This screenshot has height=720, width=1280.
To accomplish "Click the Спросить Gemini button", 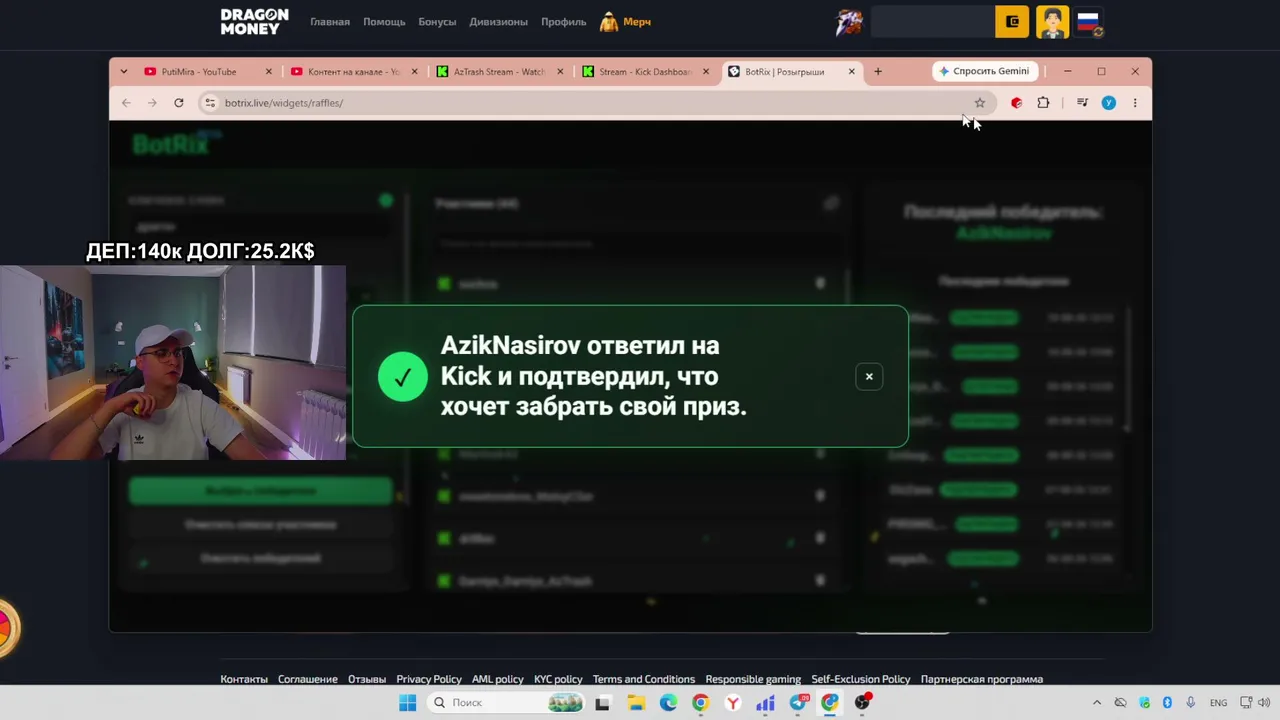I will tap(984, 72).
